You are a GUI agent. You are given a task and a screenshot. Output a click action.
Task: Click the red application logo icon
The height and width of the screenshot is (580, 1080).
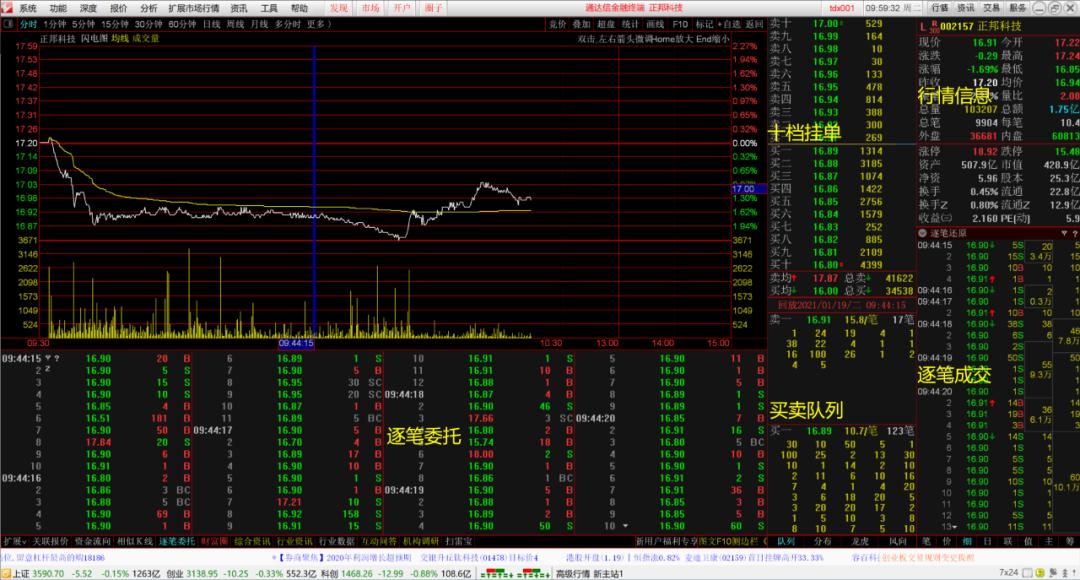(6, 8)
